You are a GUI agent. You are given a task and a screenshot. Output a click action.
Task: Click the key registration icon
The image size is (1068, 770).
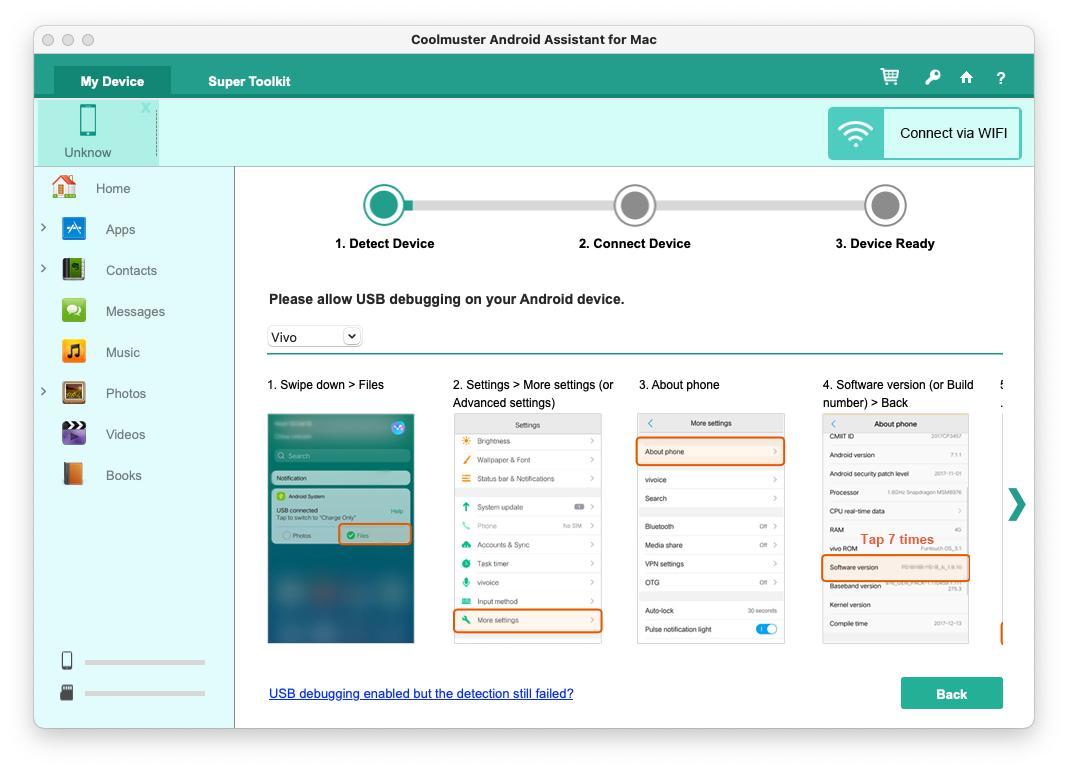pyautogui.click(x=932, y=77)
